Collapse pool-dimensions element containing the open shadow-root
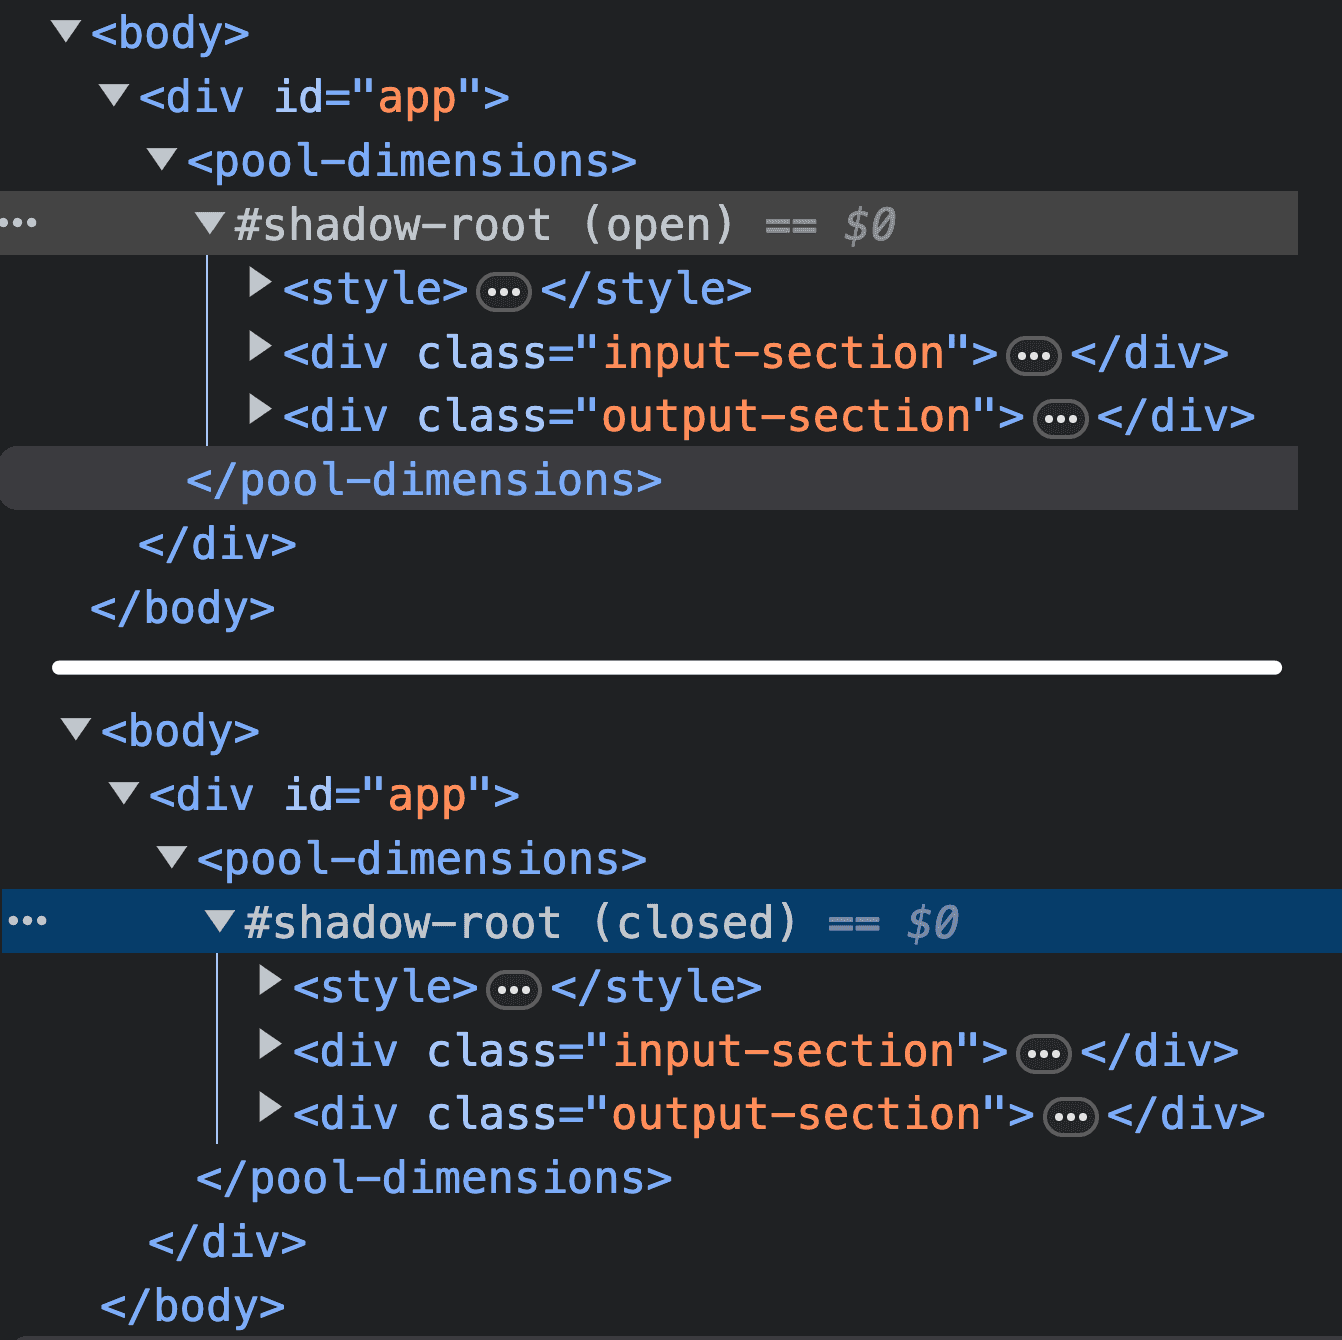The height and width of the screenshot is (1340, 1342). pyautogui.click(x=162, y=159)
